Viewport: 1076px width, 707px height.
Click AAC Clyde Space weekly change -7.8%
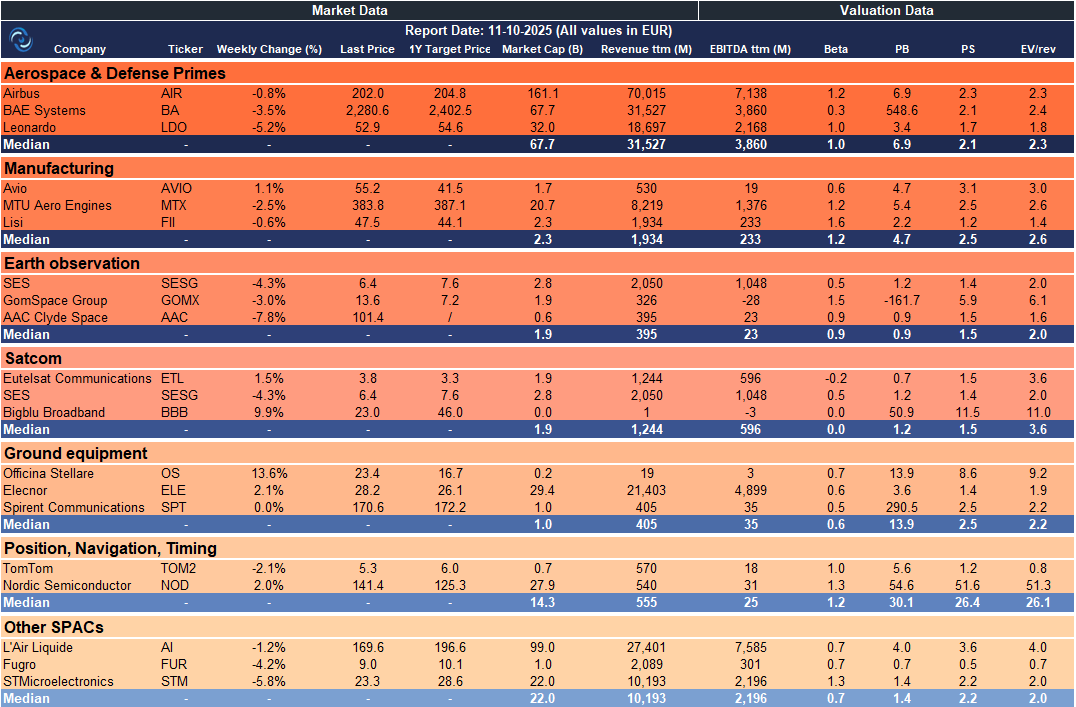[269, 318]
